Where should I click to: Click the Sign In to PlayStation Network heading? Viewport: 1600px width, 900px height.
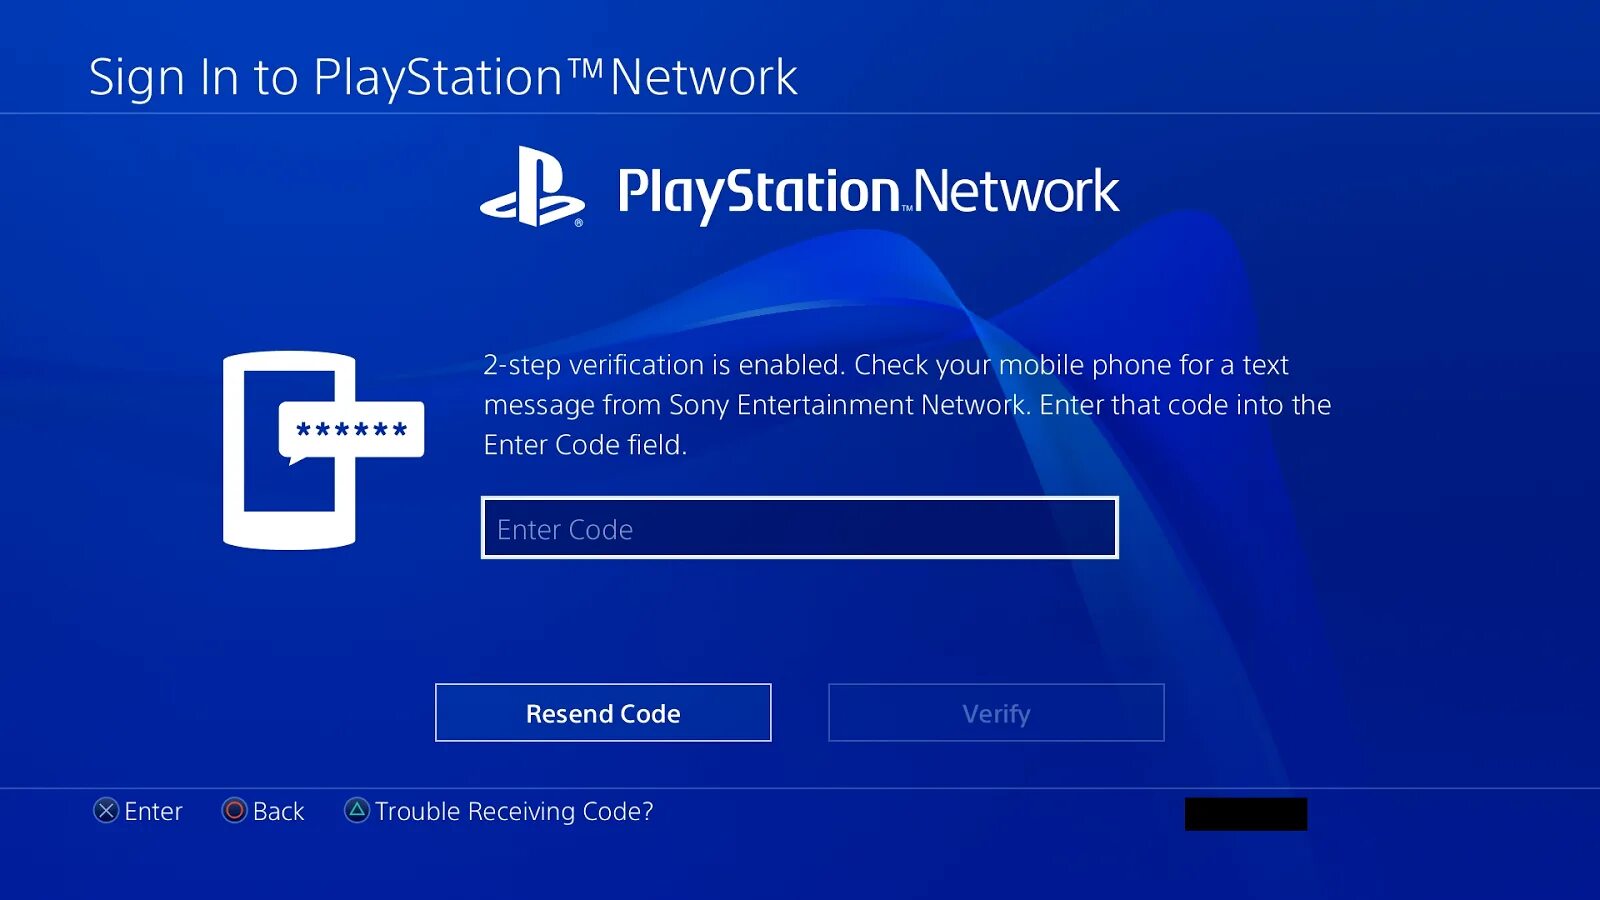tap(443, 77)
